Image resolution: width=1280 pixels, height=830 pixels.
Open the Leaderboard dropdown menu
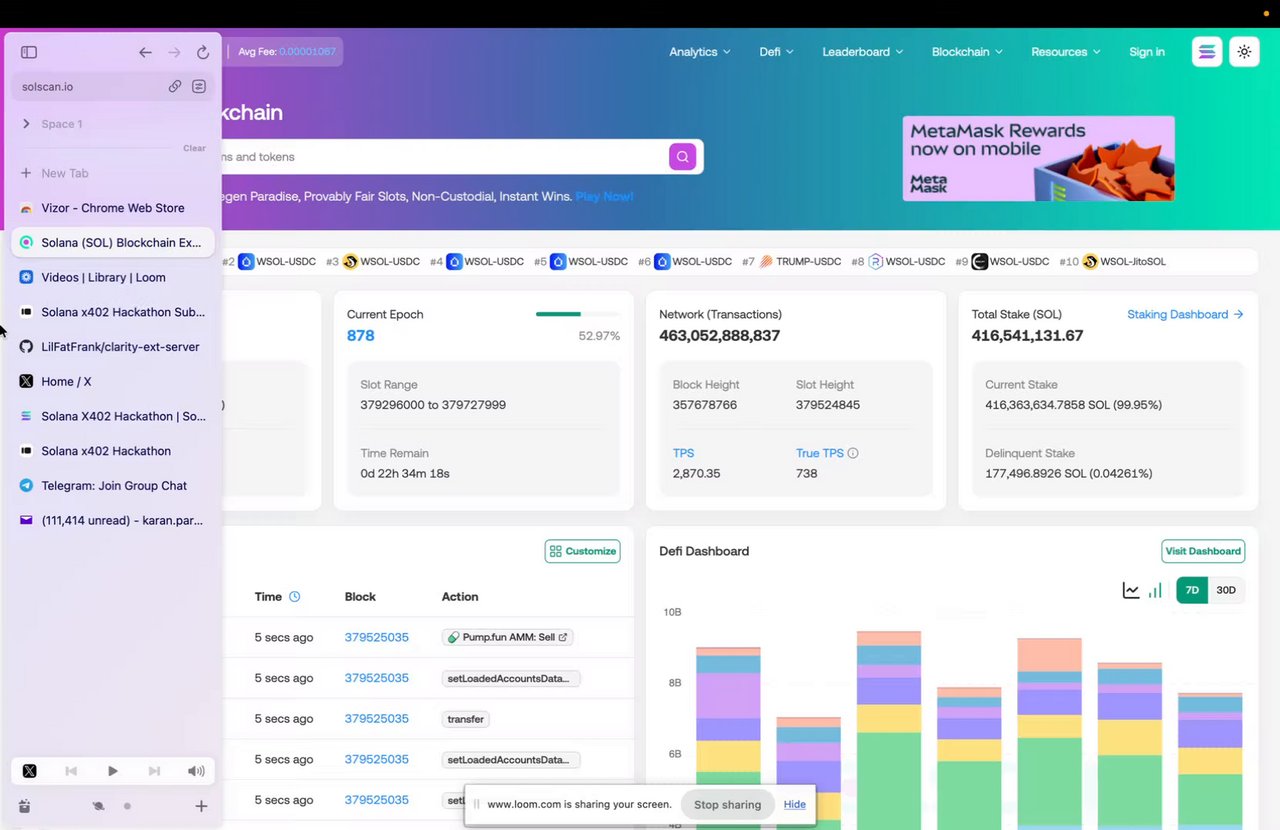pyautogui.click(x=863, y=52)
